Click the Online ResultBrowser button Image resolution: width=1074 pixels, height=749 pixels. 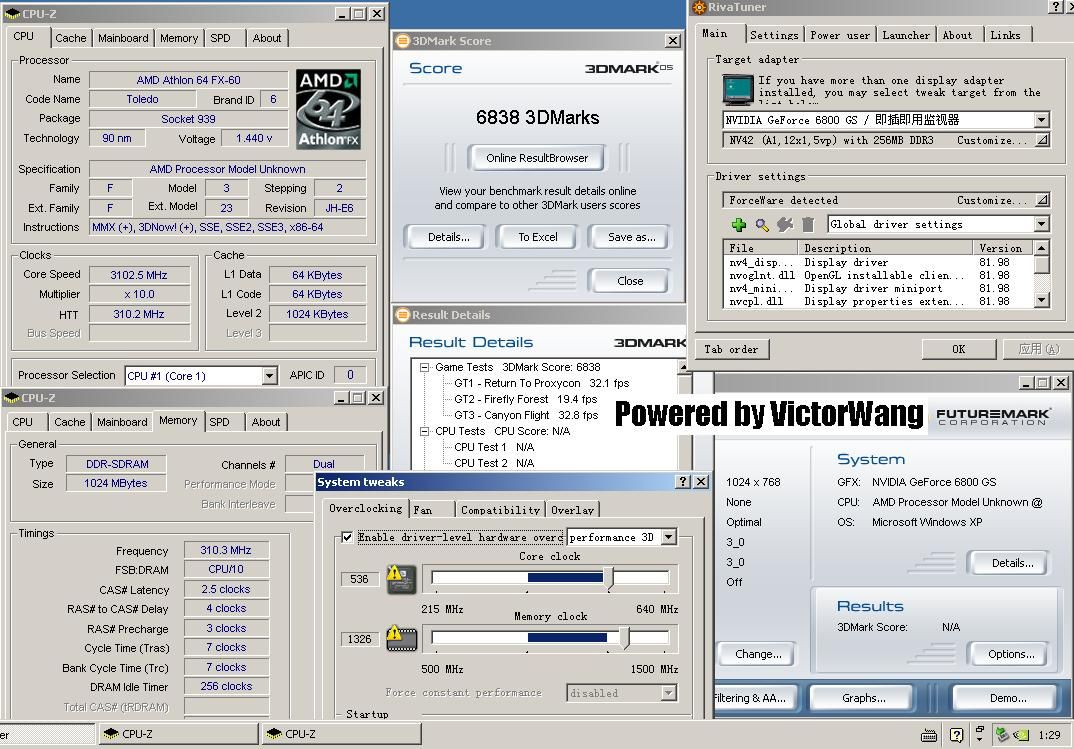click(537, 158)
